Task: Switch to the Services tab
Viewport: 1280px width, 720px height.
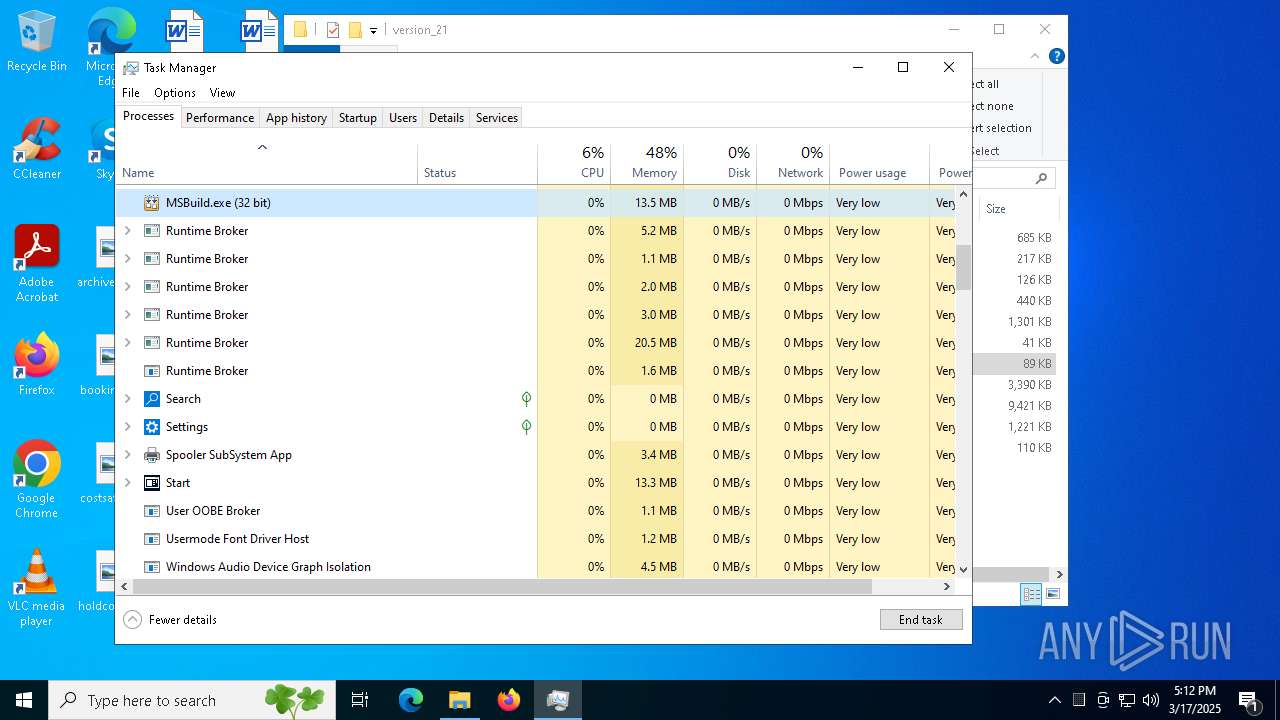Action: point(497,118)
